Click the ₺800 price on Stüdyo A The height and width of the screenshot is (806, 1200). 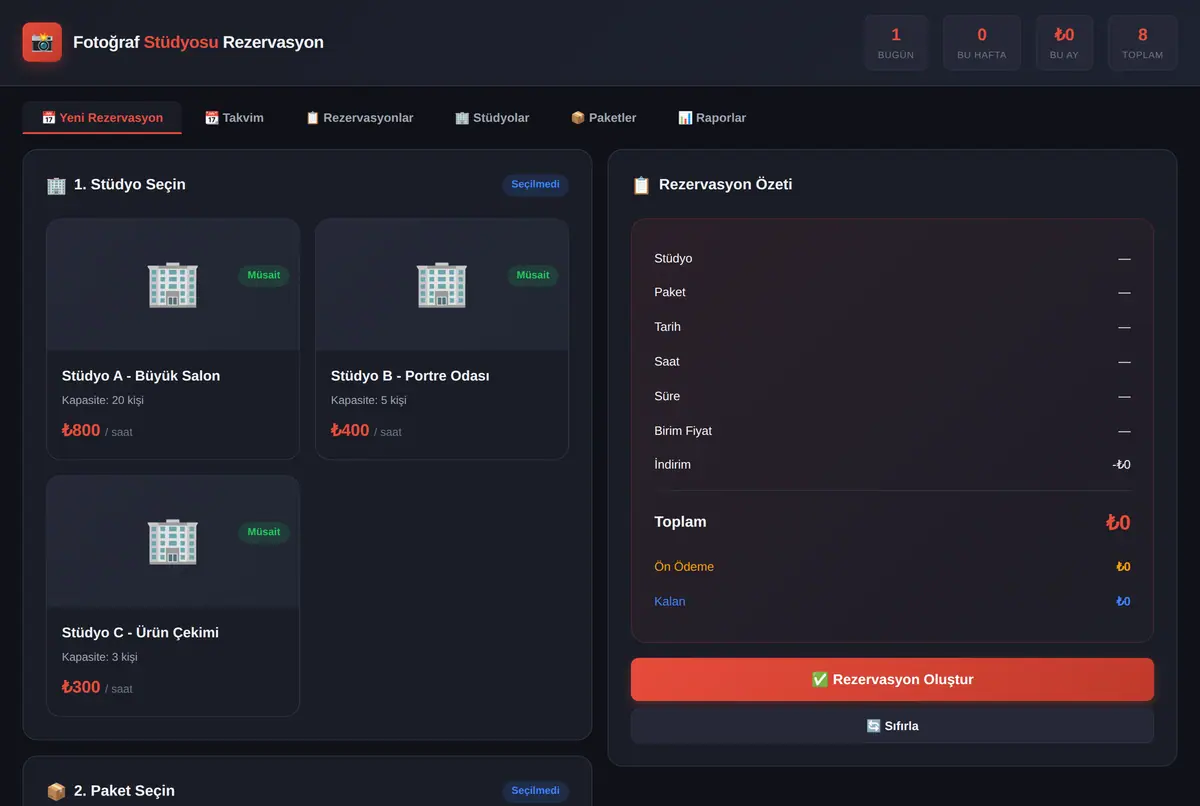(81, 431)
